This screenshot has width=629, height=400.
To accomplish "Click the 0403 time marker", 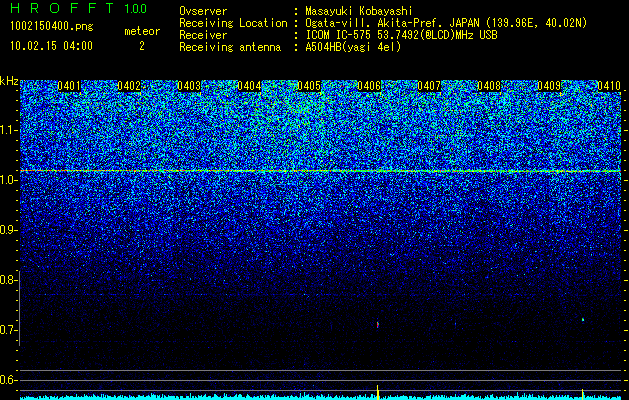I will (189, 86).
